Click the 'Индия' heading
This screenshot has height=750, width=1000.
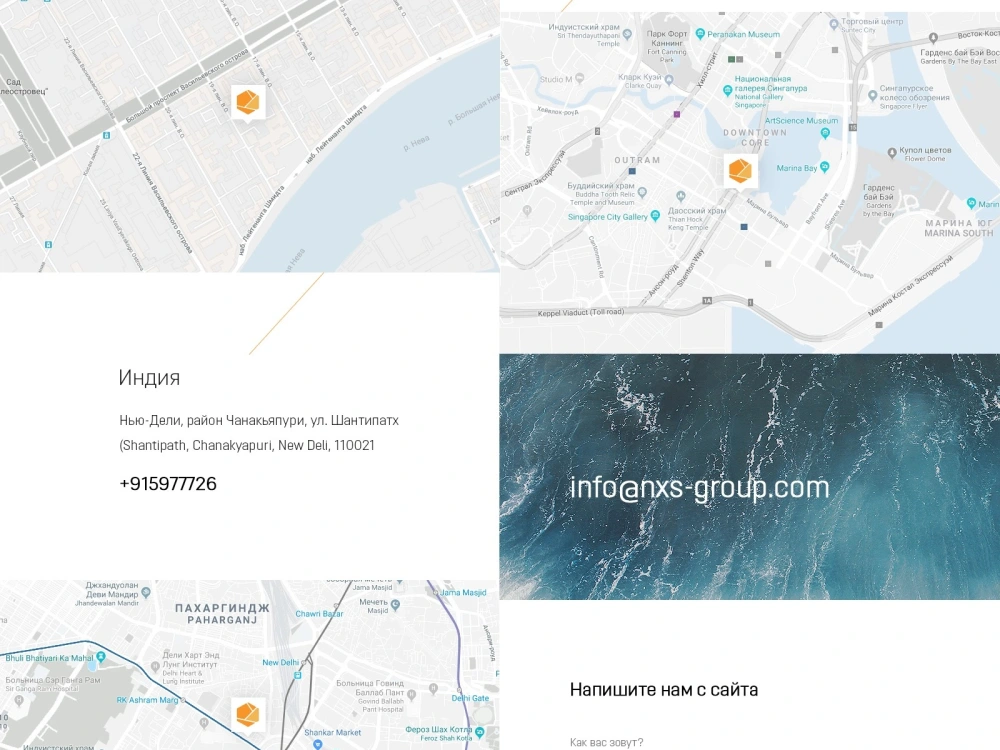(x=149, y=378)
